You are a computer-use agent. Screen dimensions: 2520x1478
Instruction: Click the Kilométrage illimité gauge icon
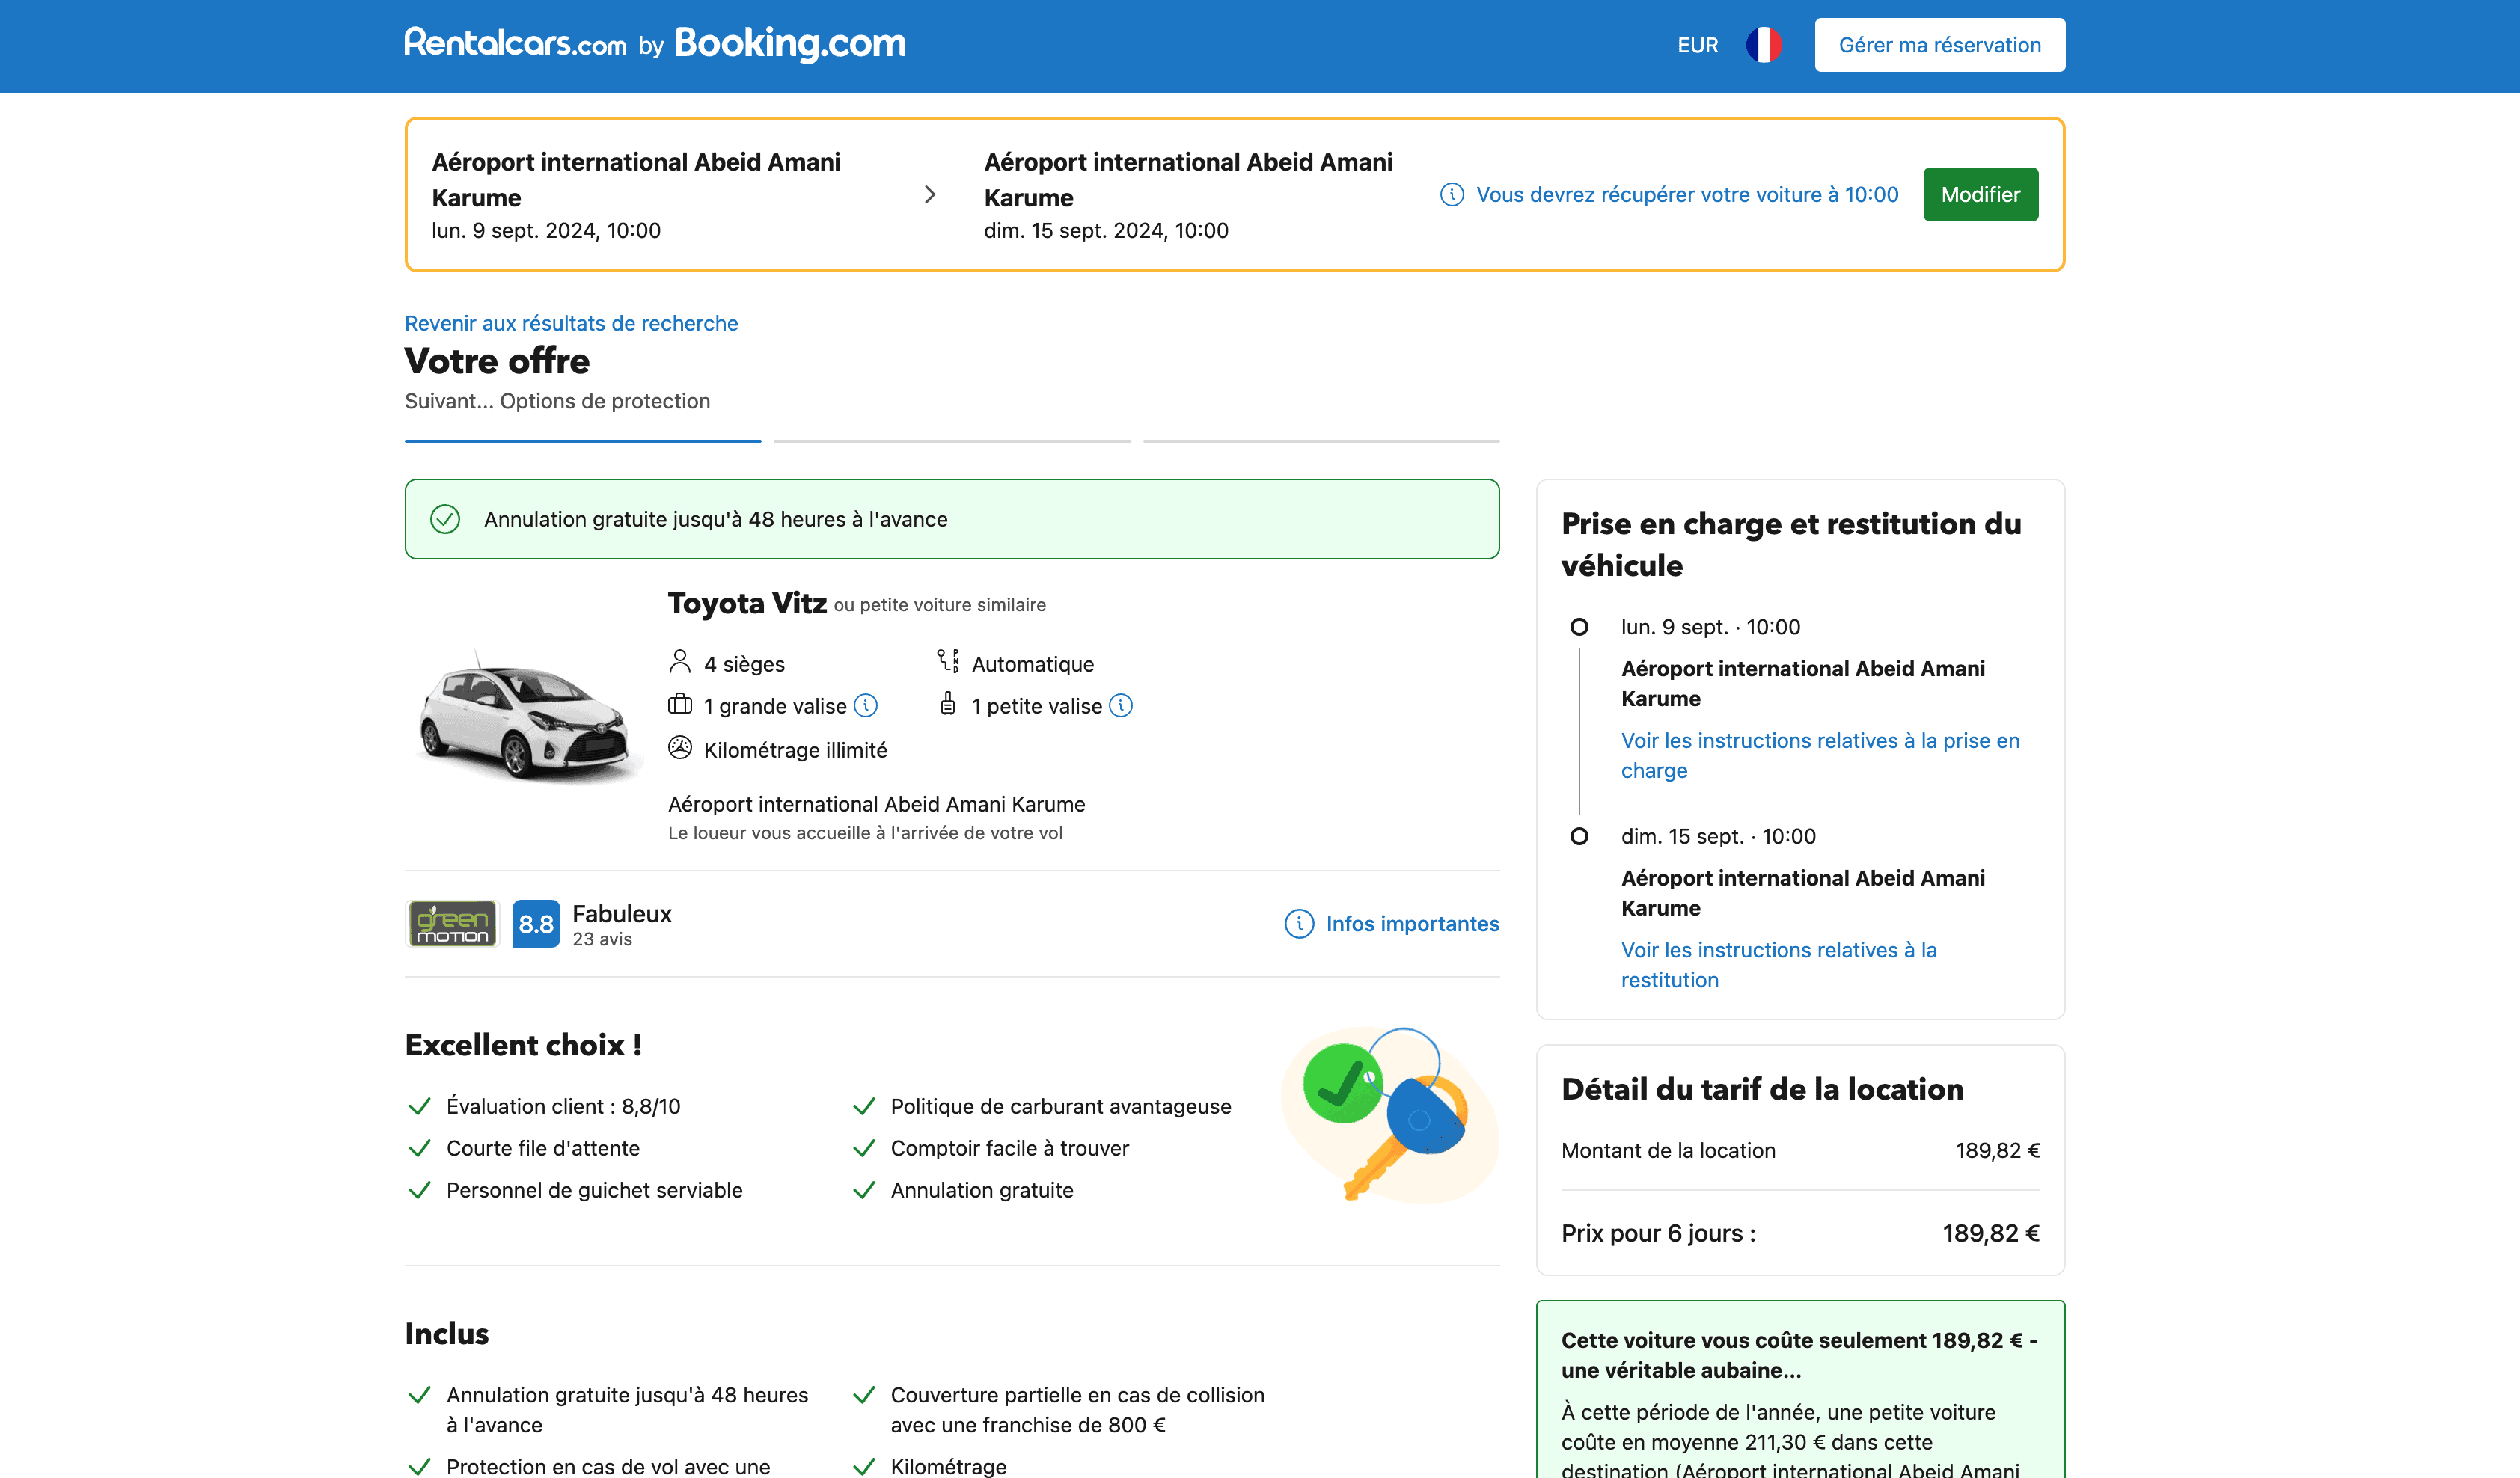point(680,748)
